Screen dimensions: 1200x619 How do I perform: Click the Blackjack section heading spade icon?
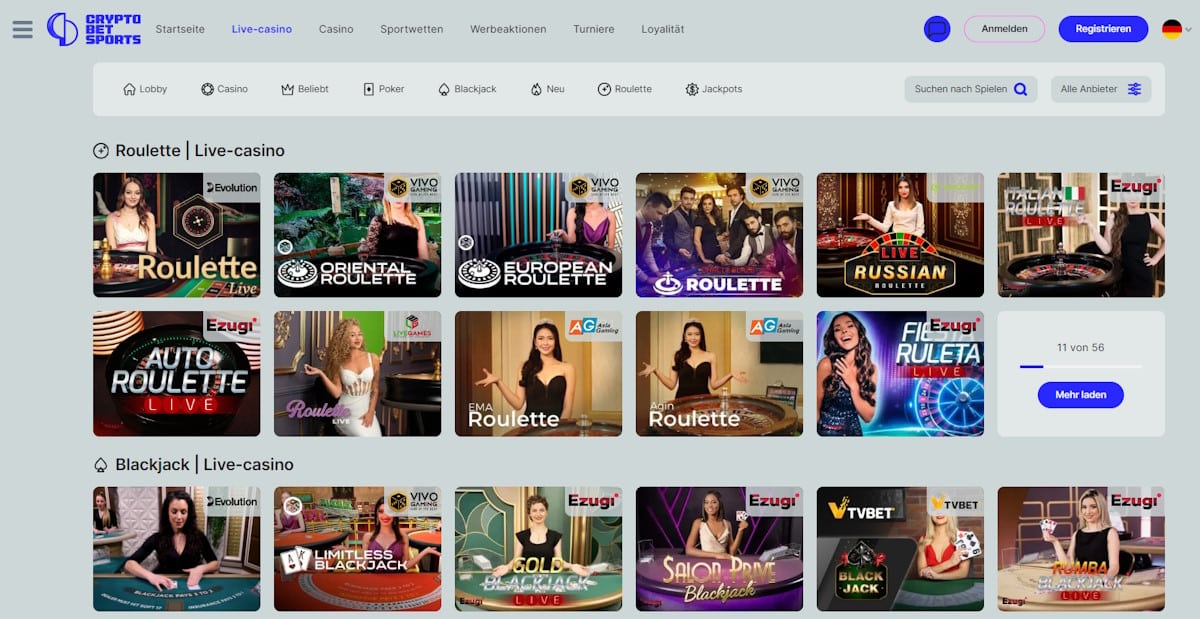[101, 465]
